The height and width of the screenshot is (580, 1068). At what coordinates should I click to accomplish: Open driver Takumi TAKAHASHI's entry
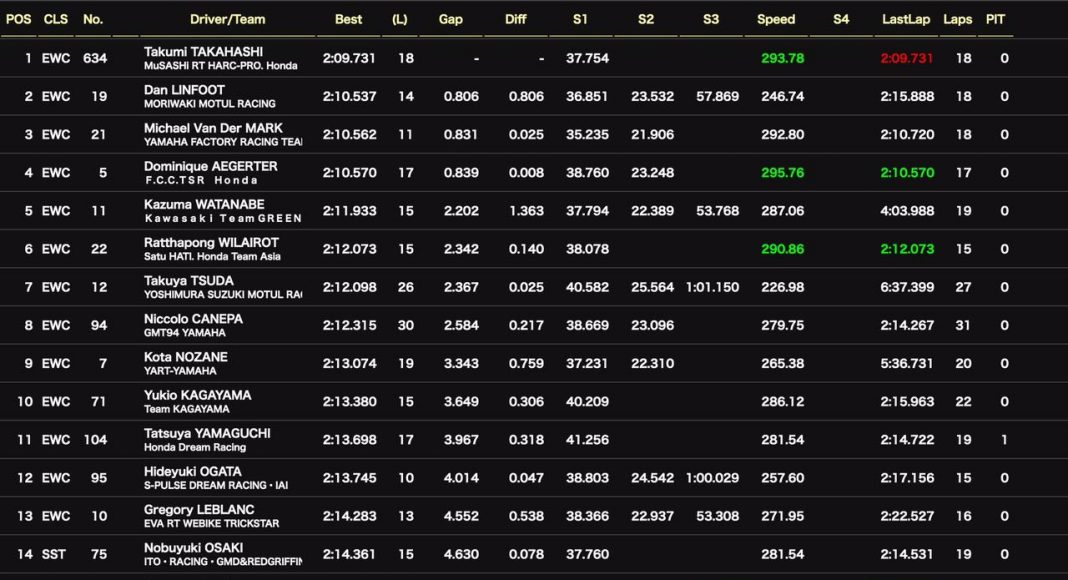(203, 52)
